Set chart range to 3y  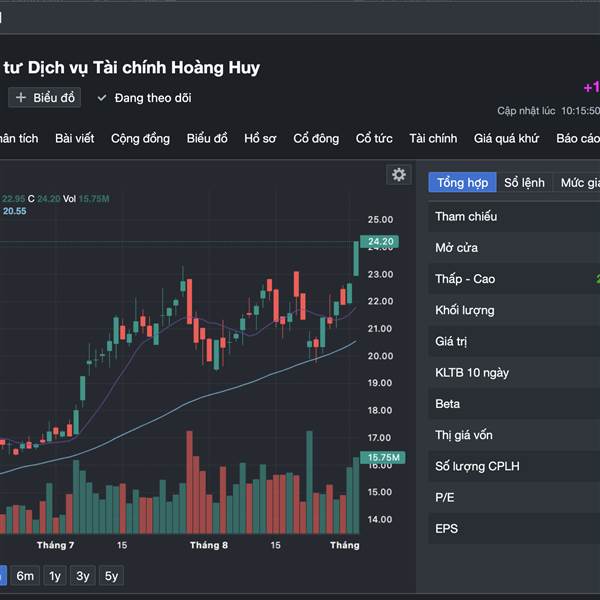[x=83, y=576]
